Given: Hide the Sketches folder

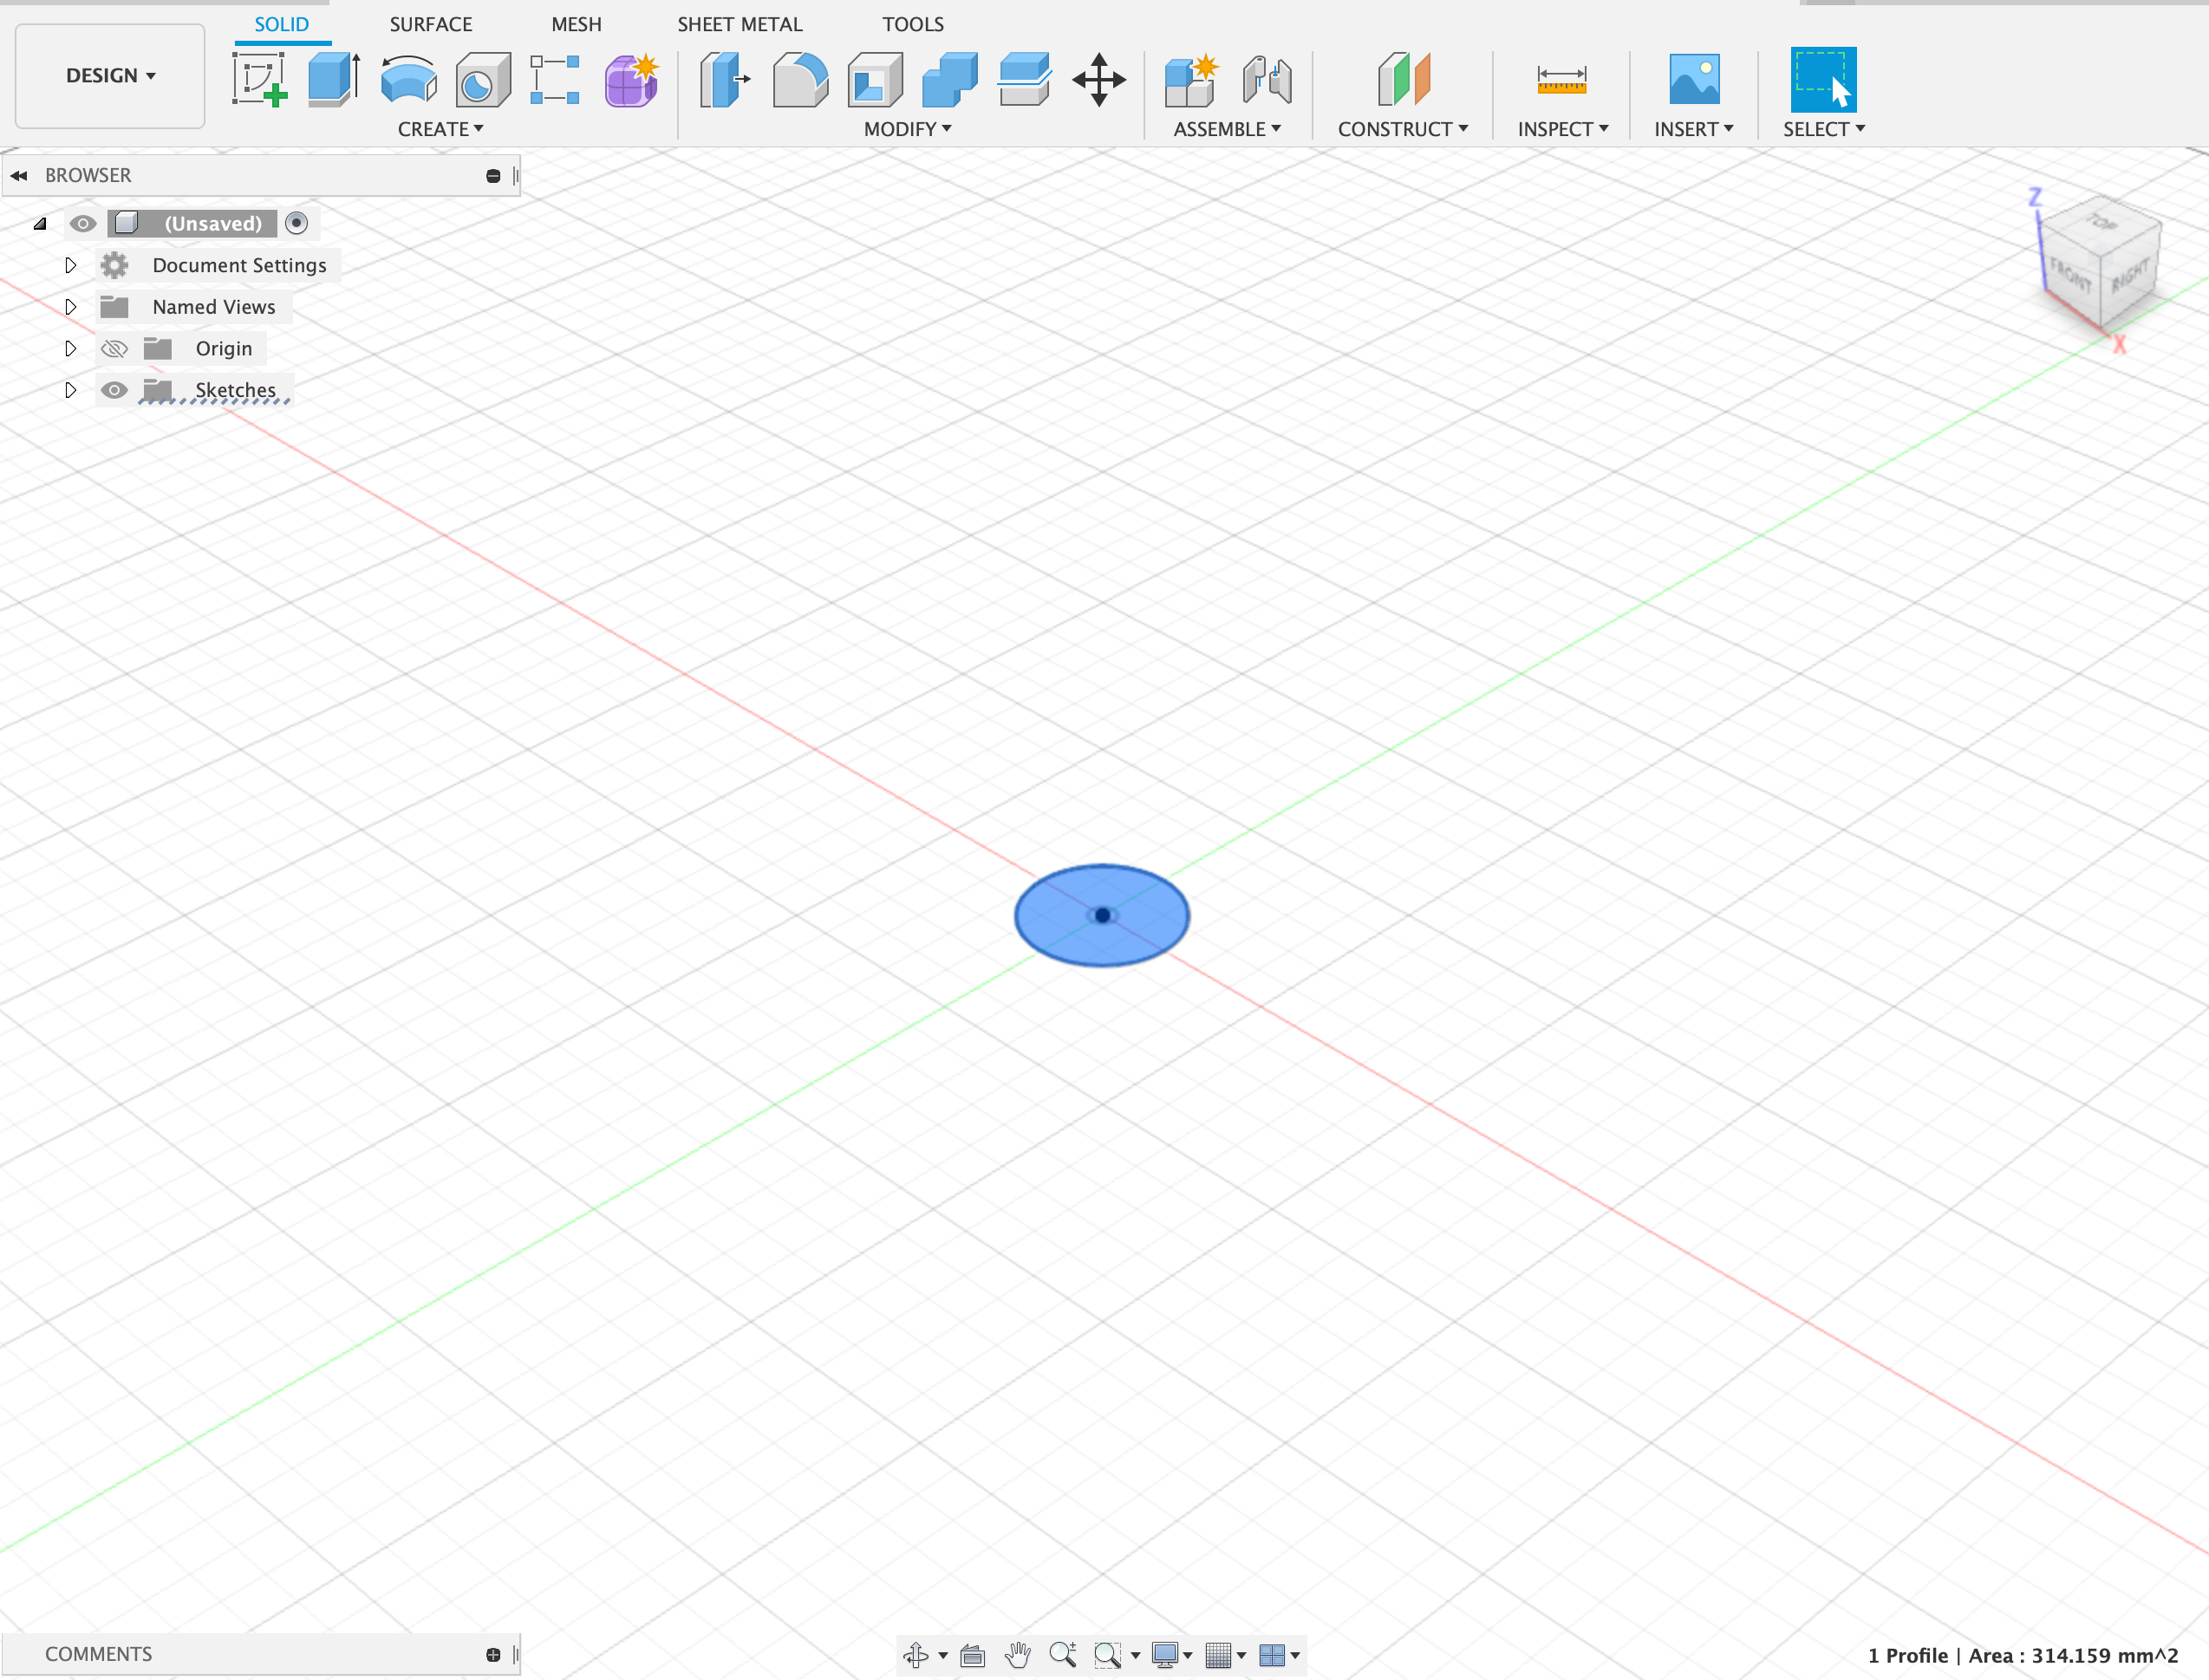Looking at the screenshot, I should [x=114, y=390].
